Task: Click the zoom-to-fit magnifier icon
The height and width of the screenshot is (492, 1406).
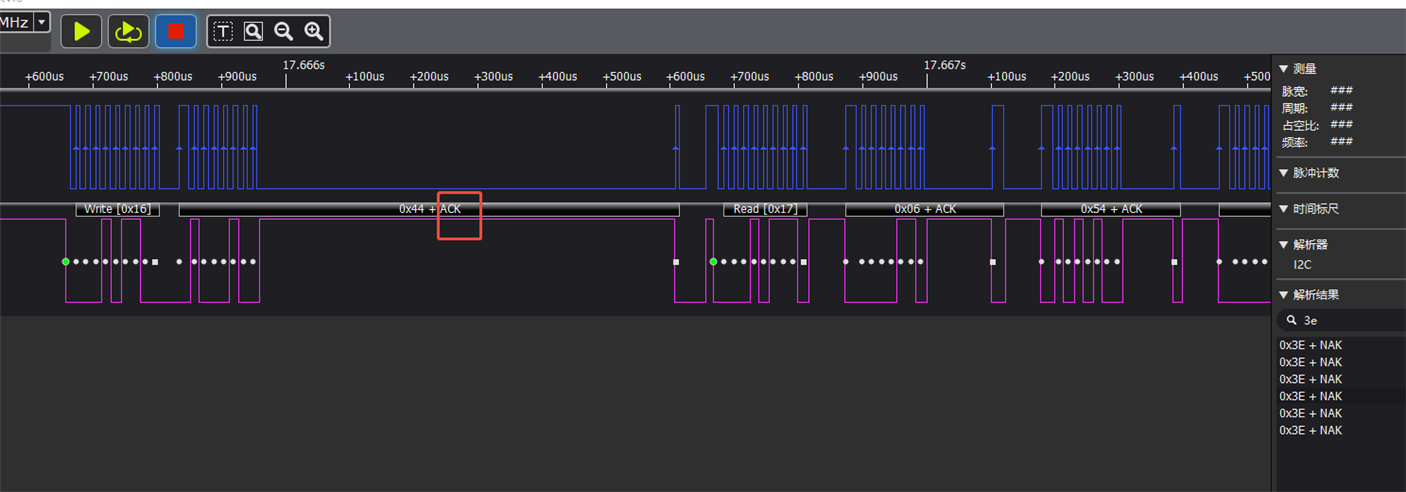Action: [253, 32]
